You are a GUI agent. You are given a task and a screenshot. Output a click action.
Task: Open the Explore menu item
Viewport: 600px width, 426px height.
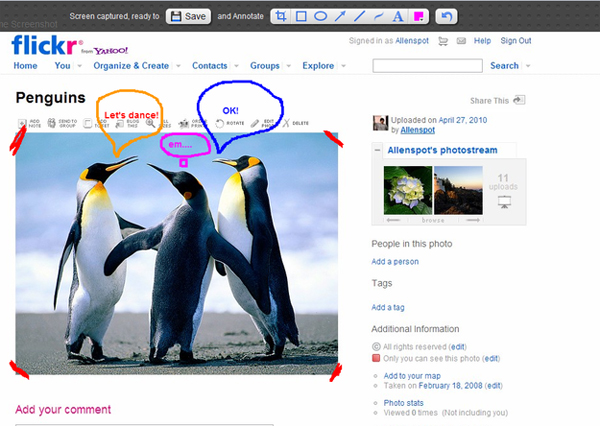click(x=318, y=66)
